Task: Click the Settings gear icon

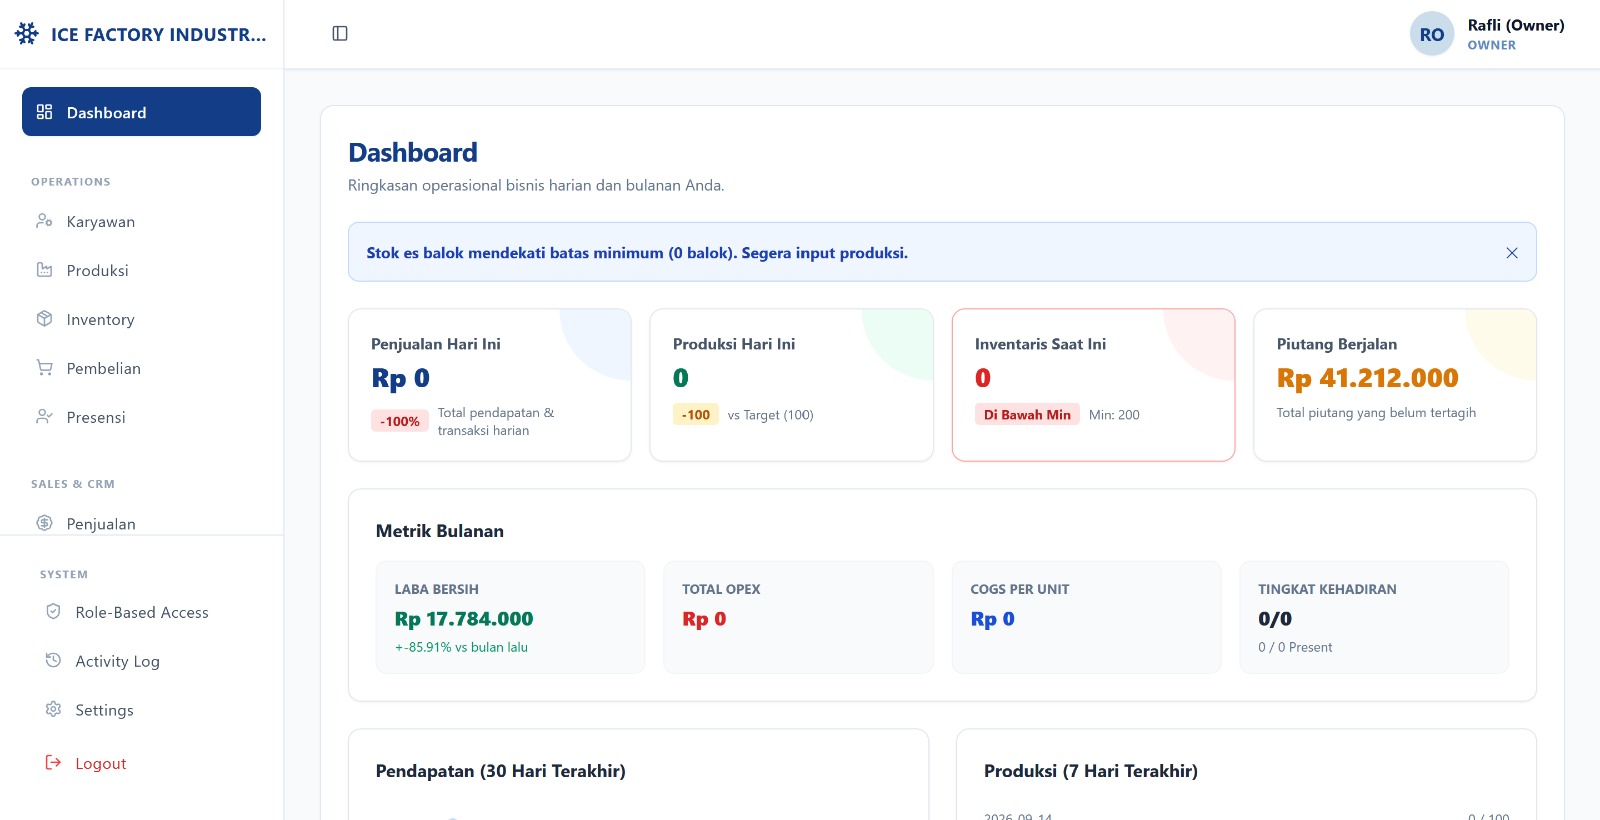Action: 53,710
